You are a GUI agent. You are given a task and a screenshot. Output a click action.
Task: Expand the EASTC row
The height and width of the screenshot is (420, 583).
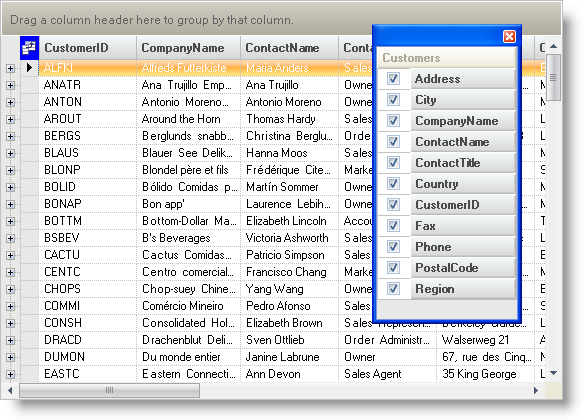(x=10, y=374)
